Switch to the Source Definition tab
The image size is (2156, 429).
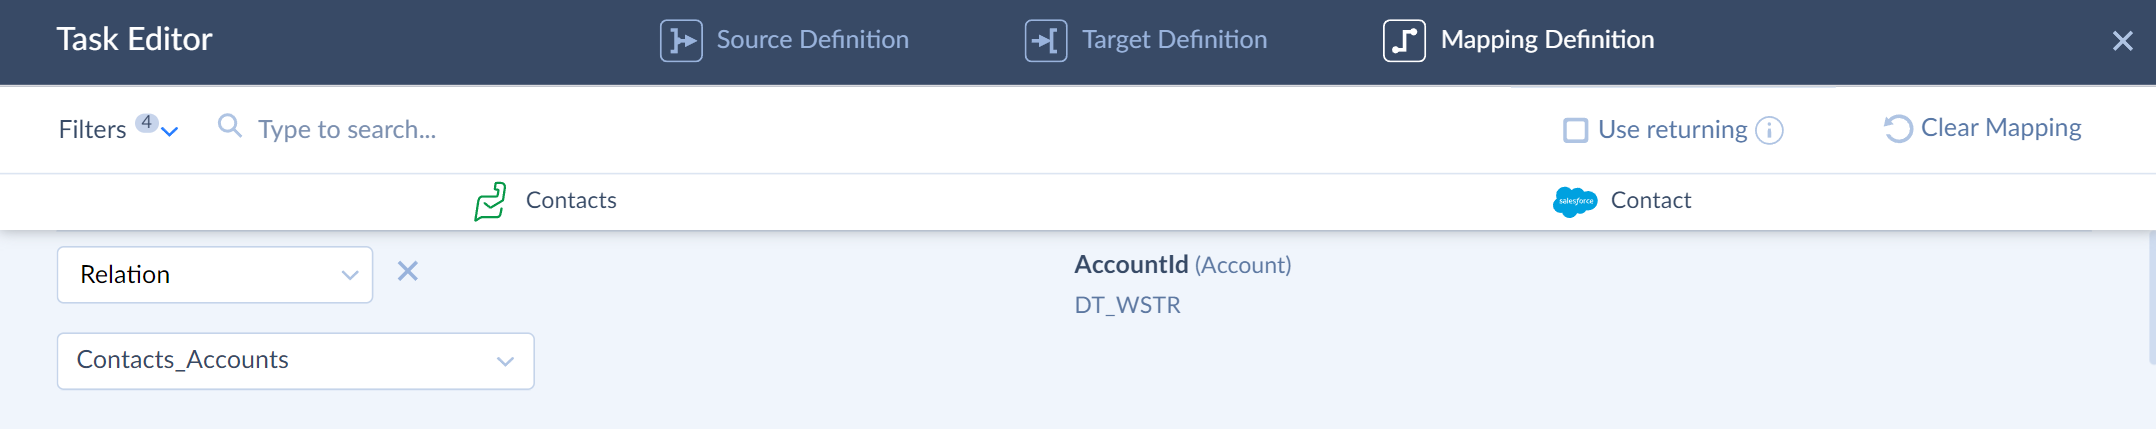coord(785,41)
